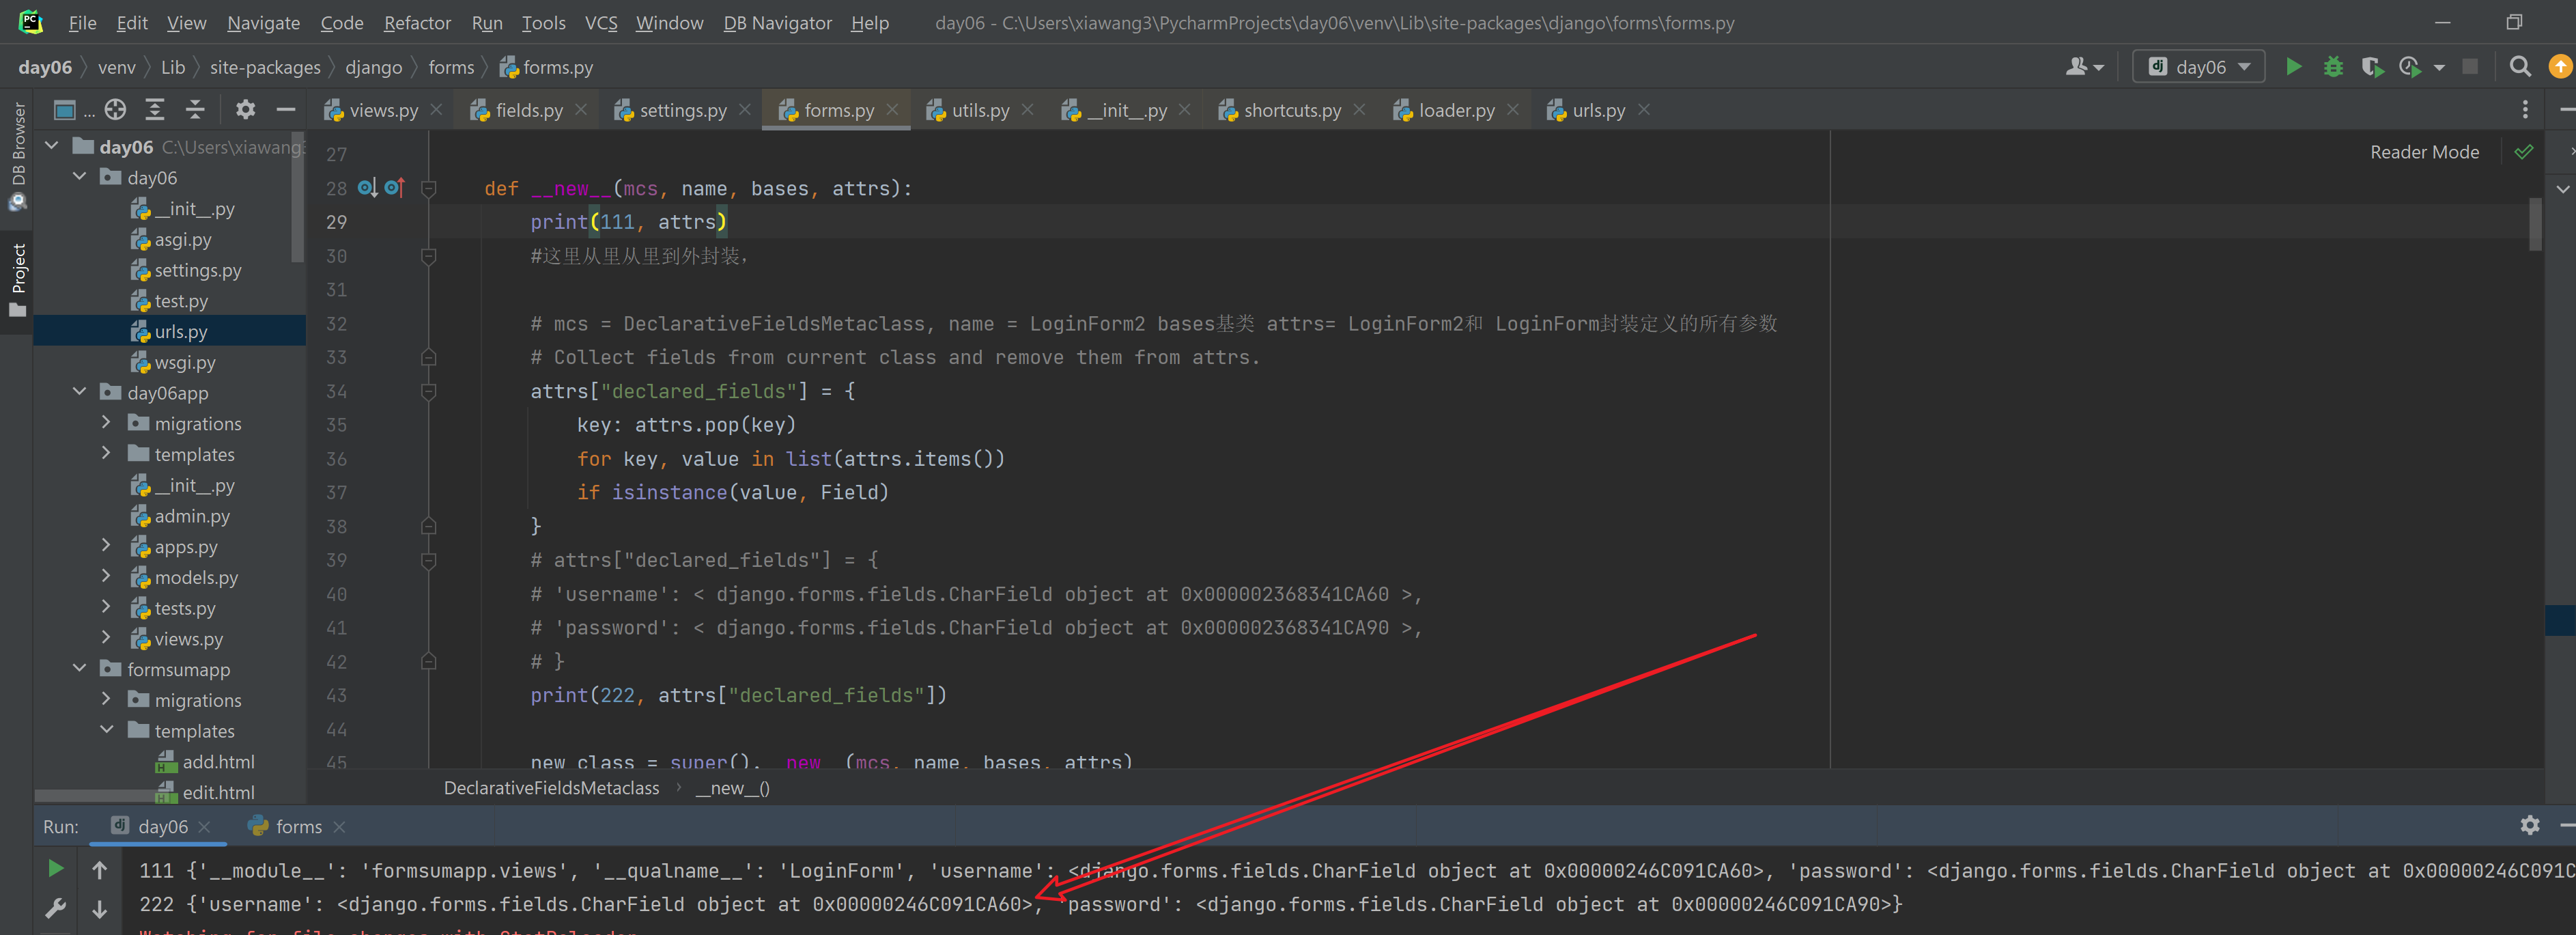Click the editor vertical scrollbar thumb

point(2535,224)
